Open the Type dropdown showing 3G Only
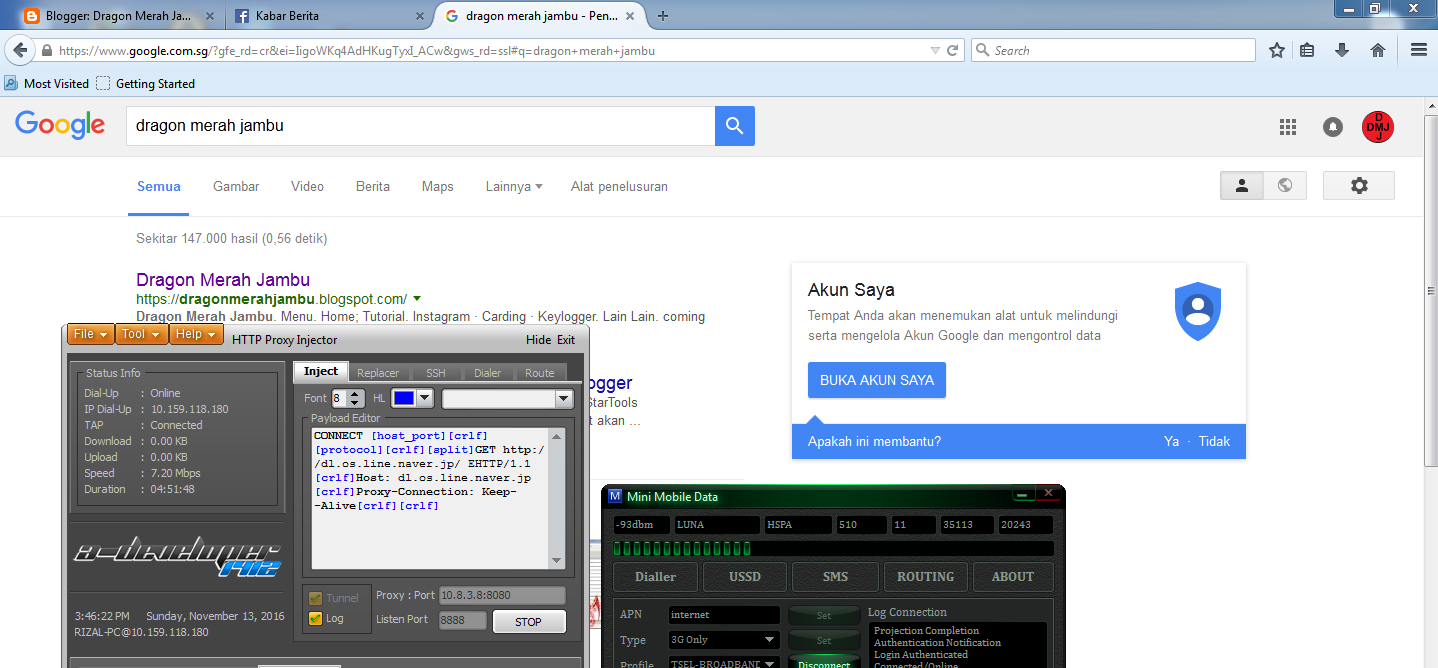 click(723, 640)
